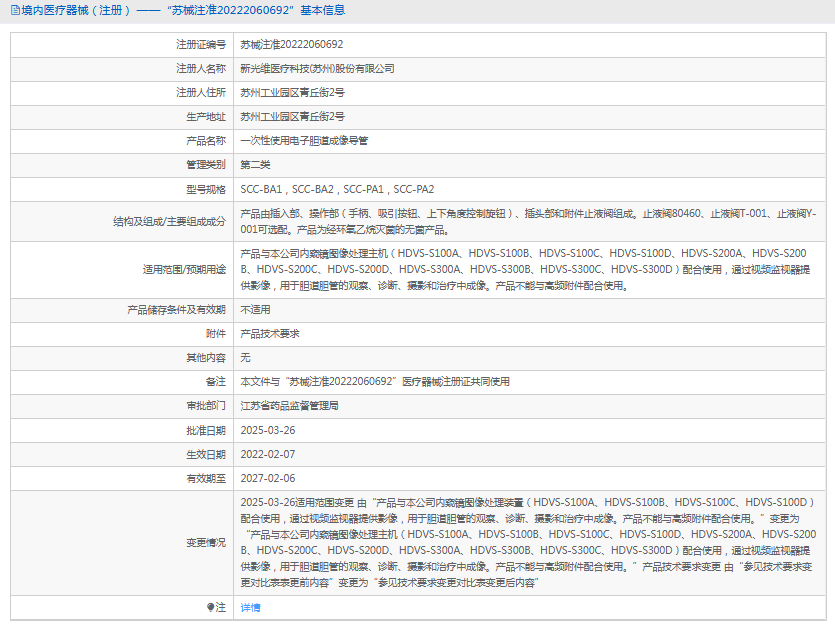Click the document icon beside the page title
Image resolution: width=835 pixels, height=624 pixels.
[15, 10]
